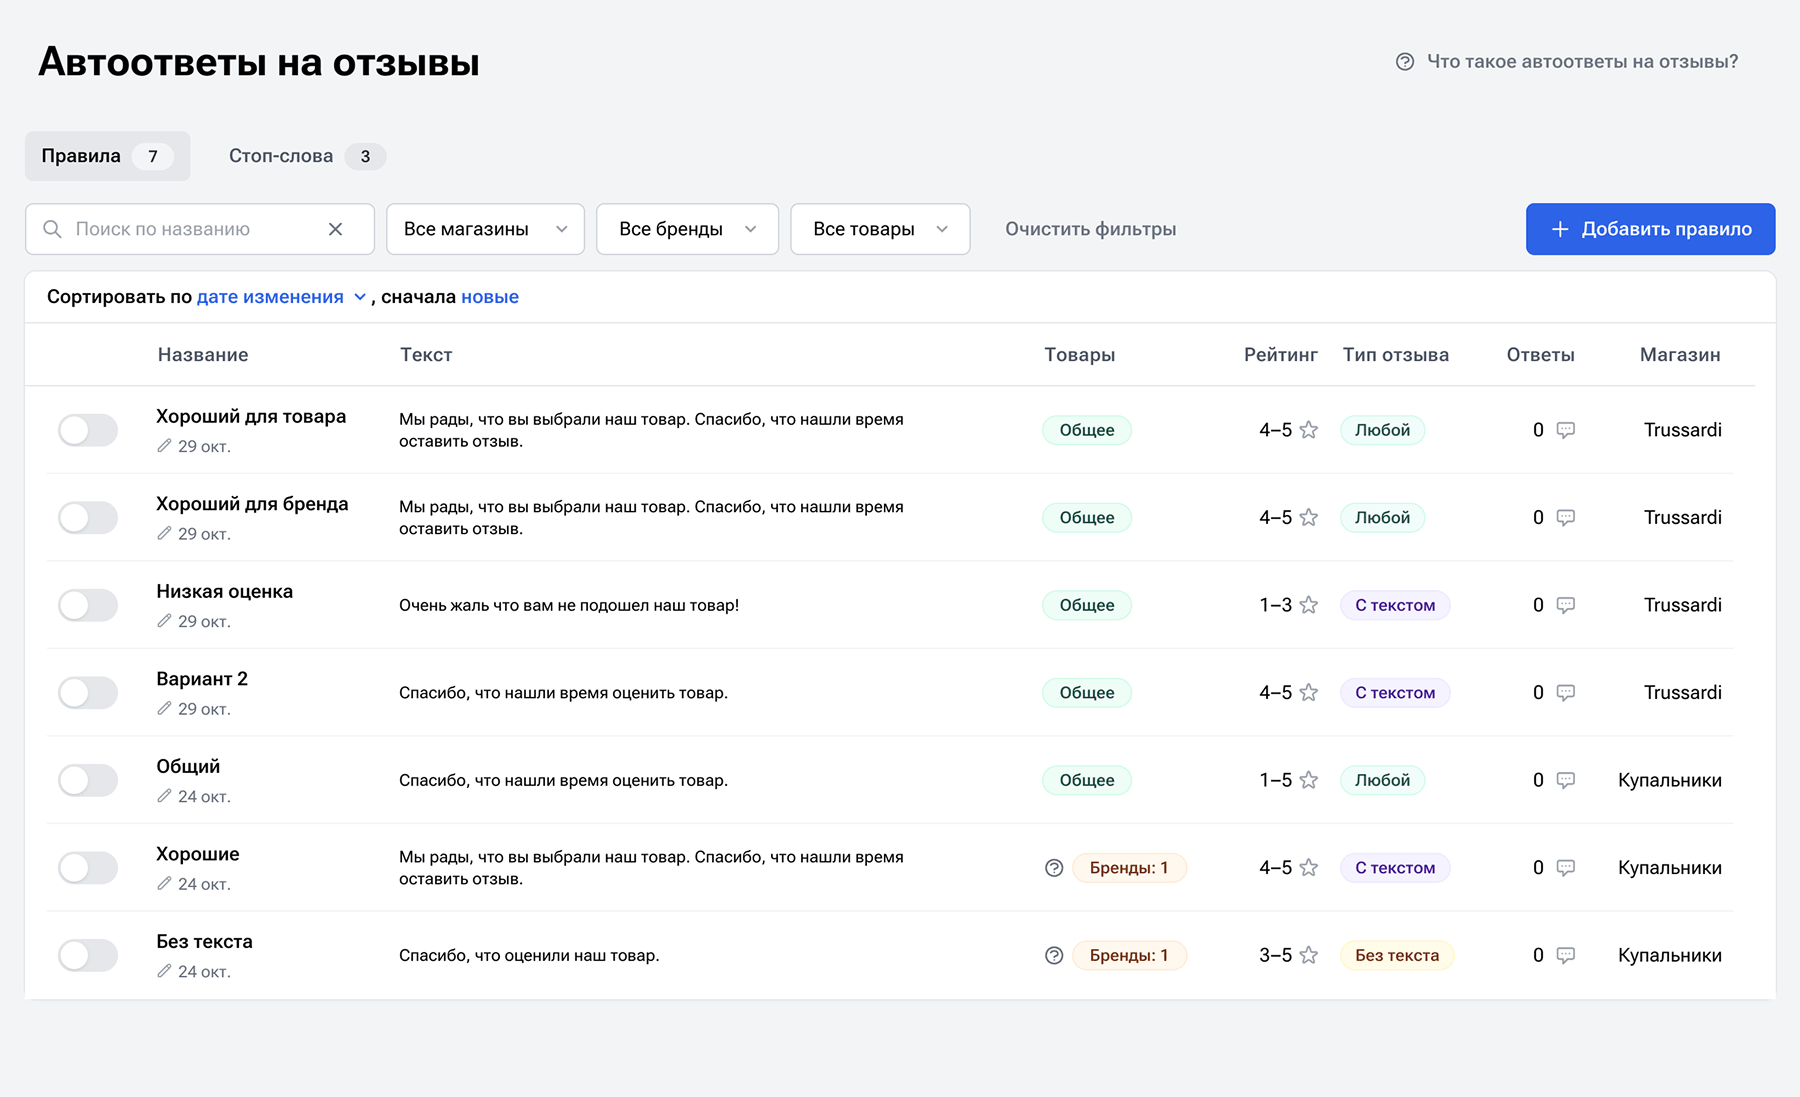Change sort order by clicking новые

(x=490, y=297)
